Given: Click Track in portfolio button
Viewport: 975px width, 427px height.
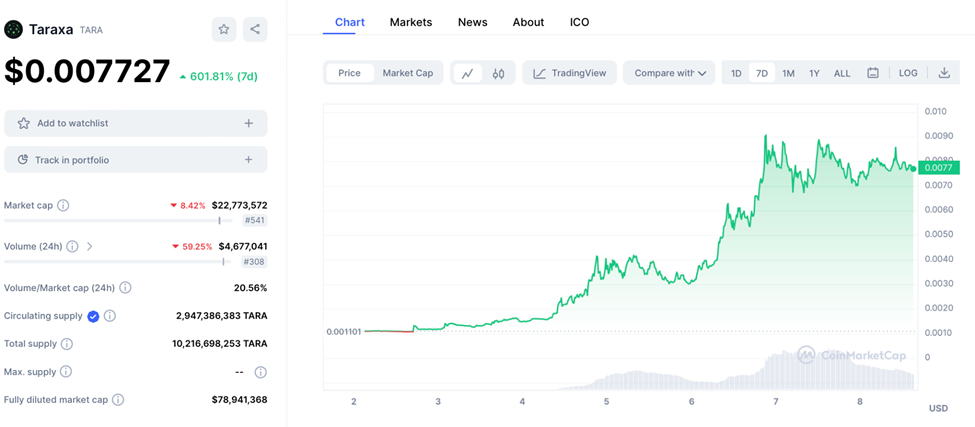Looking at the screenshot, I should click(x=136, y=160).
